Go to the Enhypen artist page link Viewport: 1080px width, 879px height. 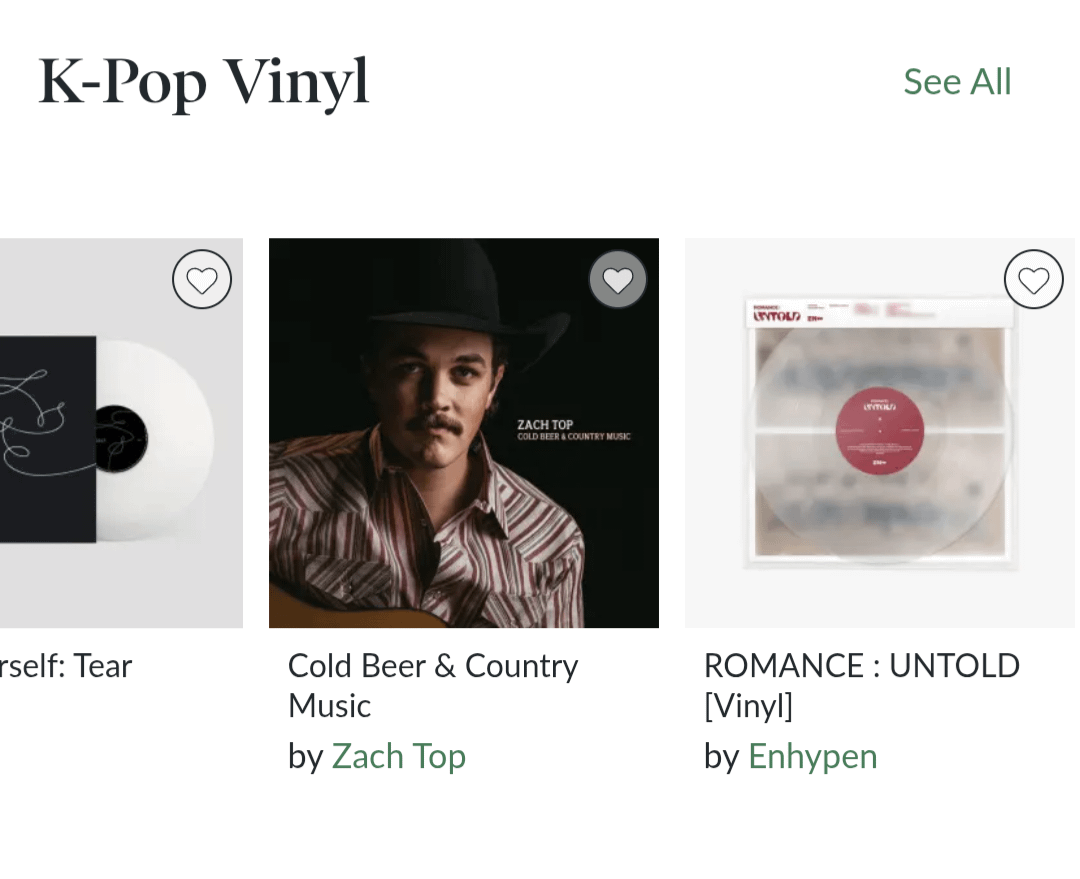812,756
